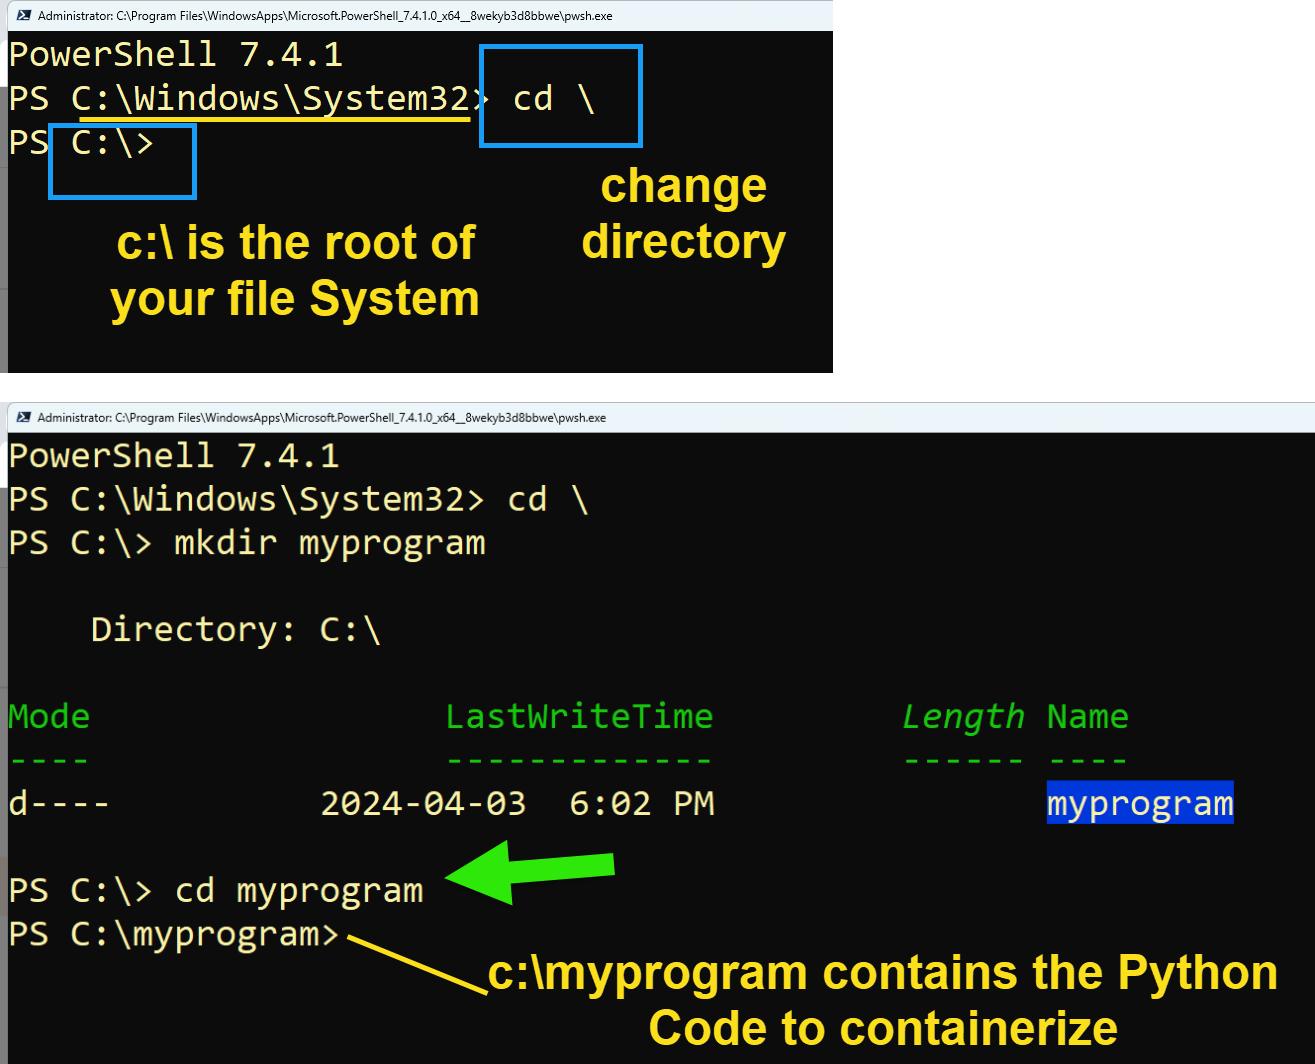The width and height of the screenshot is (1315, 1064).
Task: Click the 'Length' column header
Action: click(963, 717)
